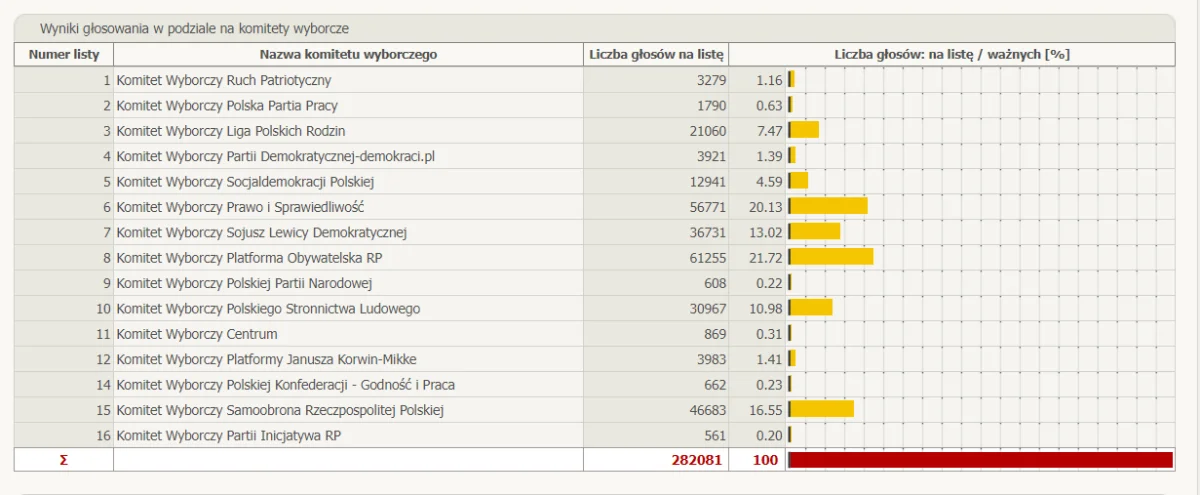The width and height of the screenshot is (1200, 495).
Task: Click percentage 13.02 for Sojusz Lewicy Demokratycznej
Action: [765, 232]
